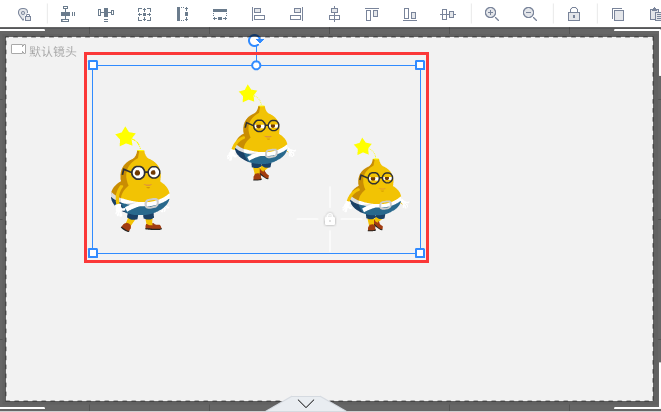
Task: Distribute selected objects vertically
Action: (x=67, y=14)
